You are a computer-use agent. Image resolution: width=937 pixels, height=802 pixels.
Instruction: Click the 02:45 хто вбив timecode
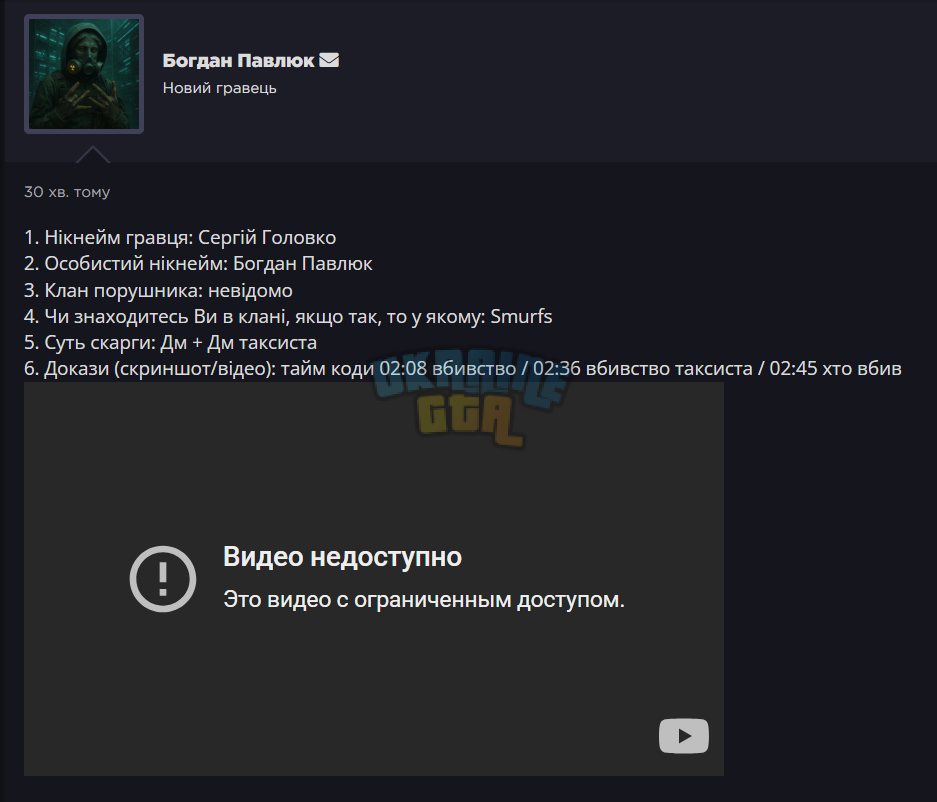(835, 368)
